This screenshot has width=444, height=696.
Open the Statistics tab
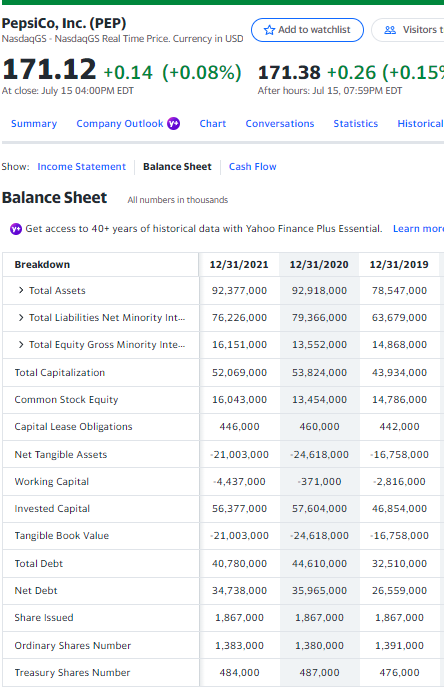click(x=356, y=124)
